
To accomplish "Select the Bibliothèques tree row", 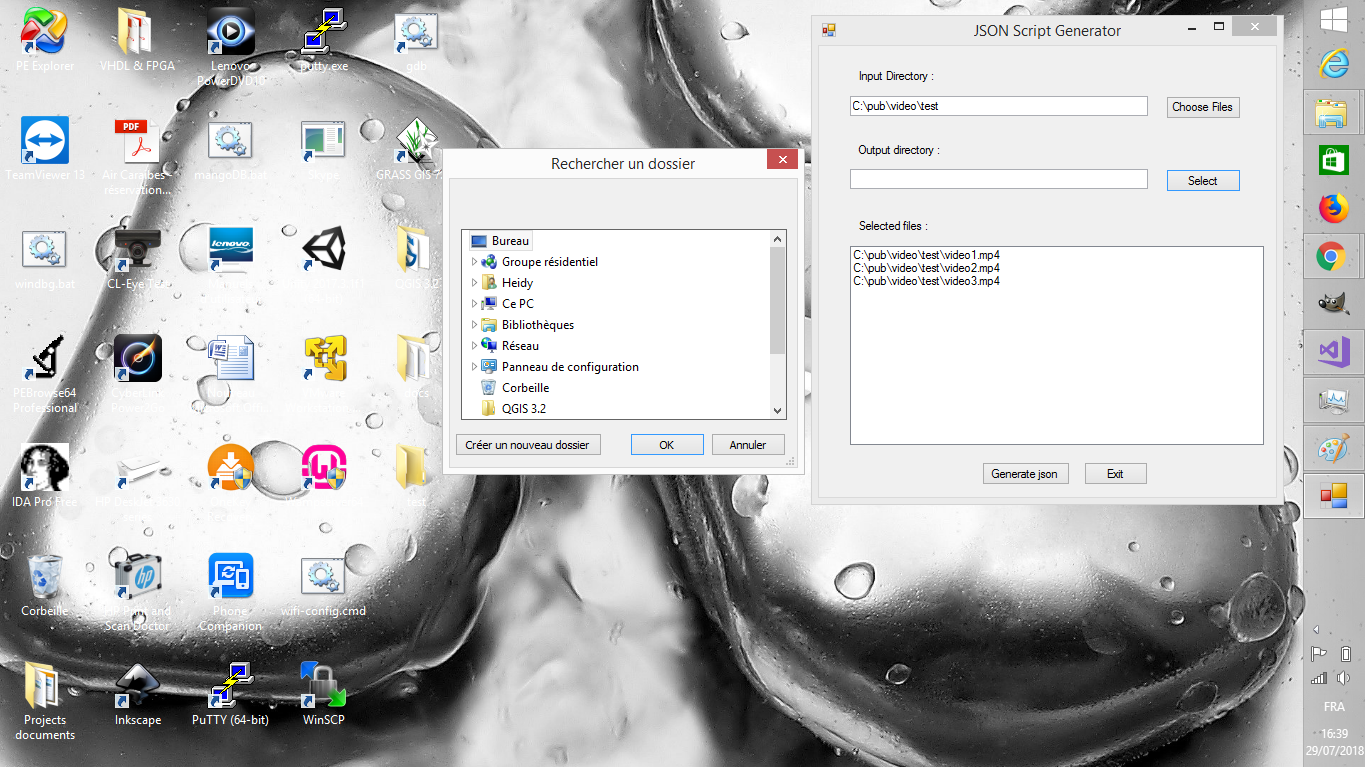I will click(527, 325).
